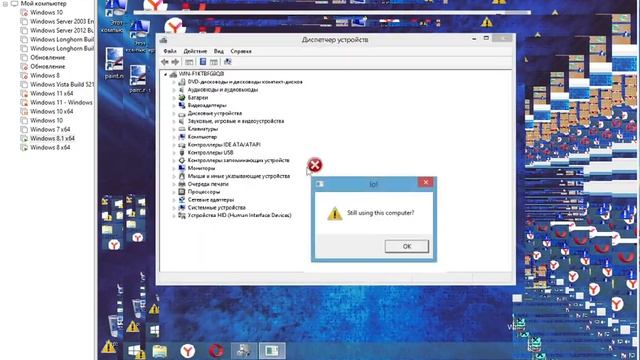Image resolution: width=640 pixels, height=360 pixels.
Task: Select the Видеоадаптеры category icon
Action: click(182, 105)
